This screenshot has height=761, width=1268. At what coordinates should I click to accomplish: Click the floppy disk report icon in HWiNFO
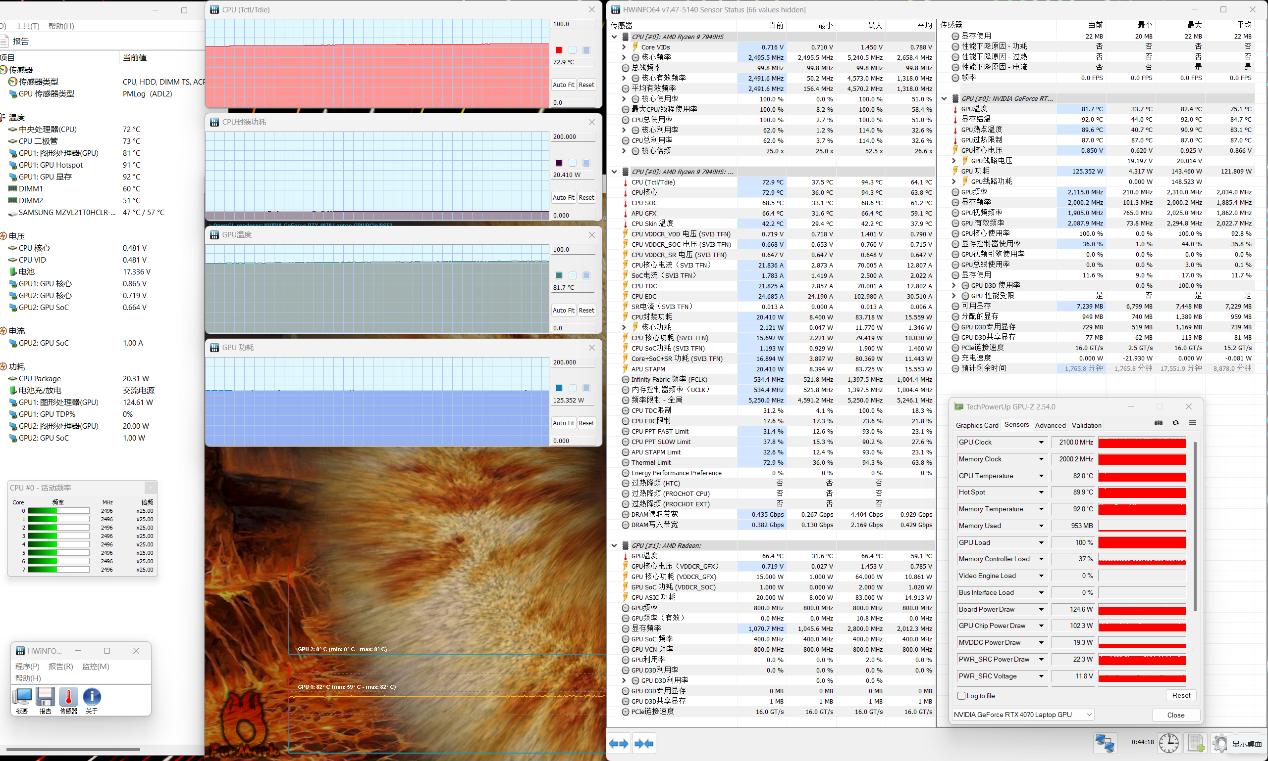(x=45, y=697)
